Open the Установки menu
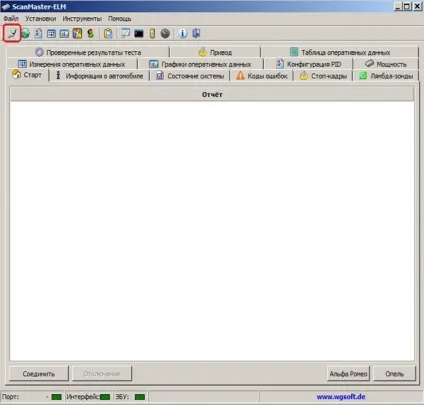The width and height of the screenshot is (424, 406). tap(41, 19)
